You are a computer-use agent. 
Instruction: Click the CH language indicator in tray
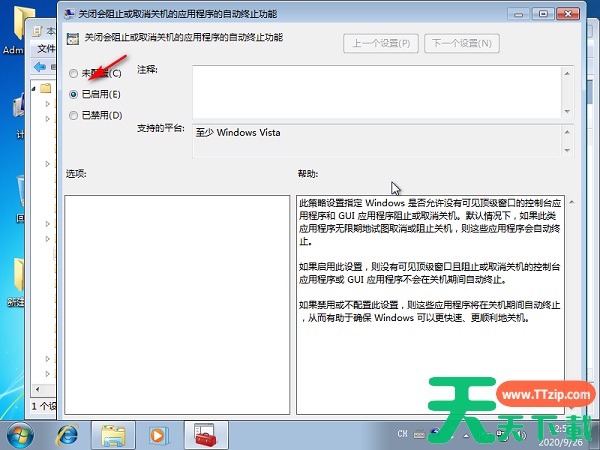click(x=402, y=434)
